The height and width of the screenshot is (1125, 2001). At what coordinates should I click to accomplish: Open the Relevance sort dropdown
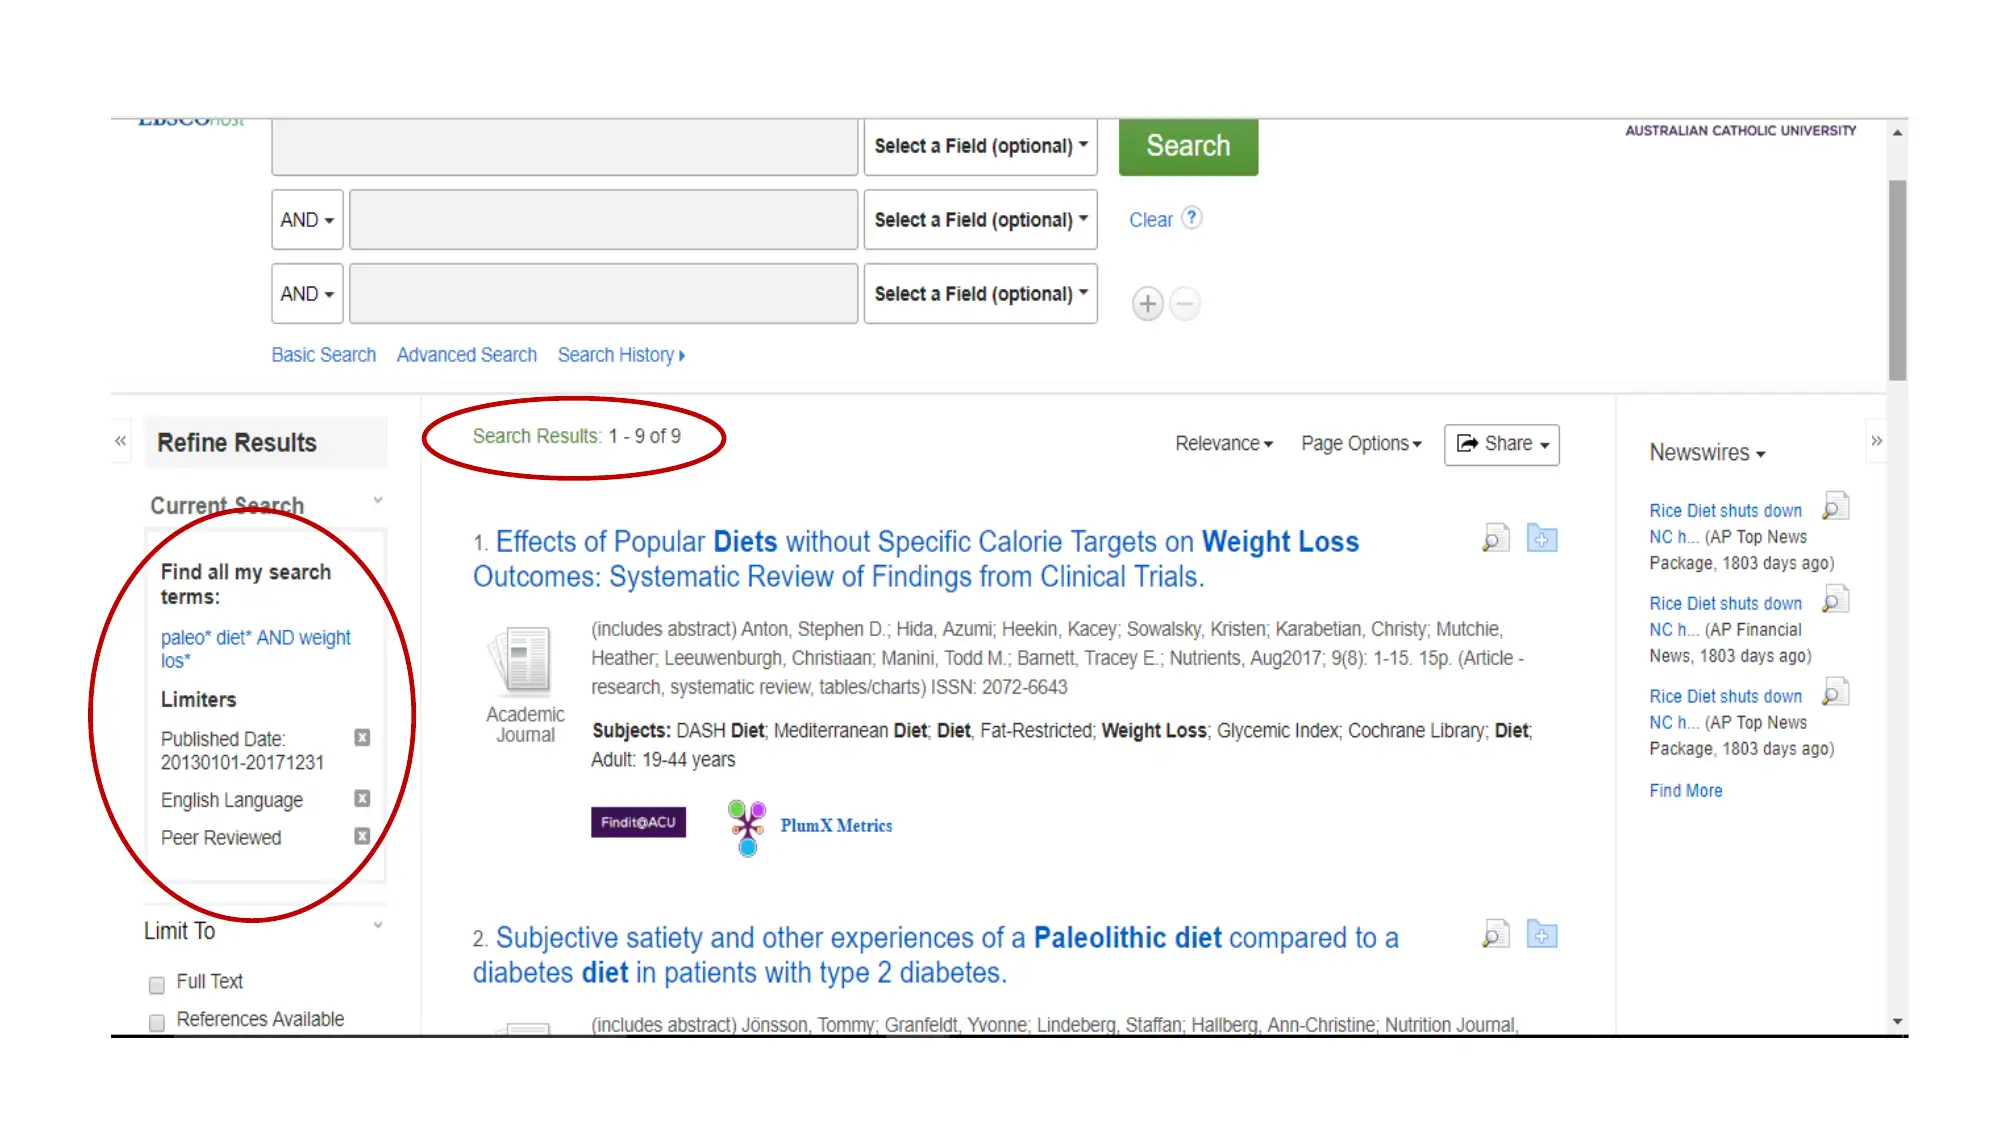(x=1220, y=442)
